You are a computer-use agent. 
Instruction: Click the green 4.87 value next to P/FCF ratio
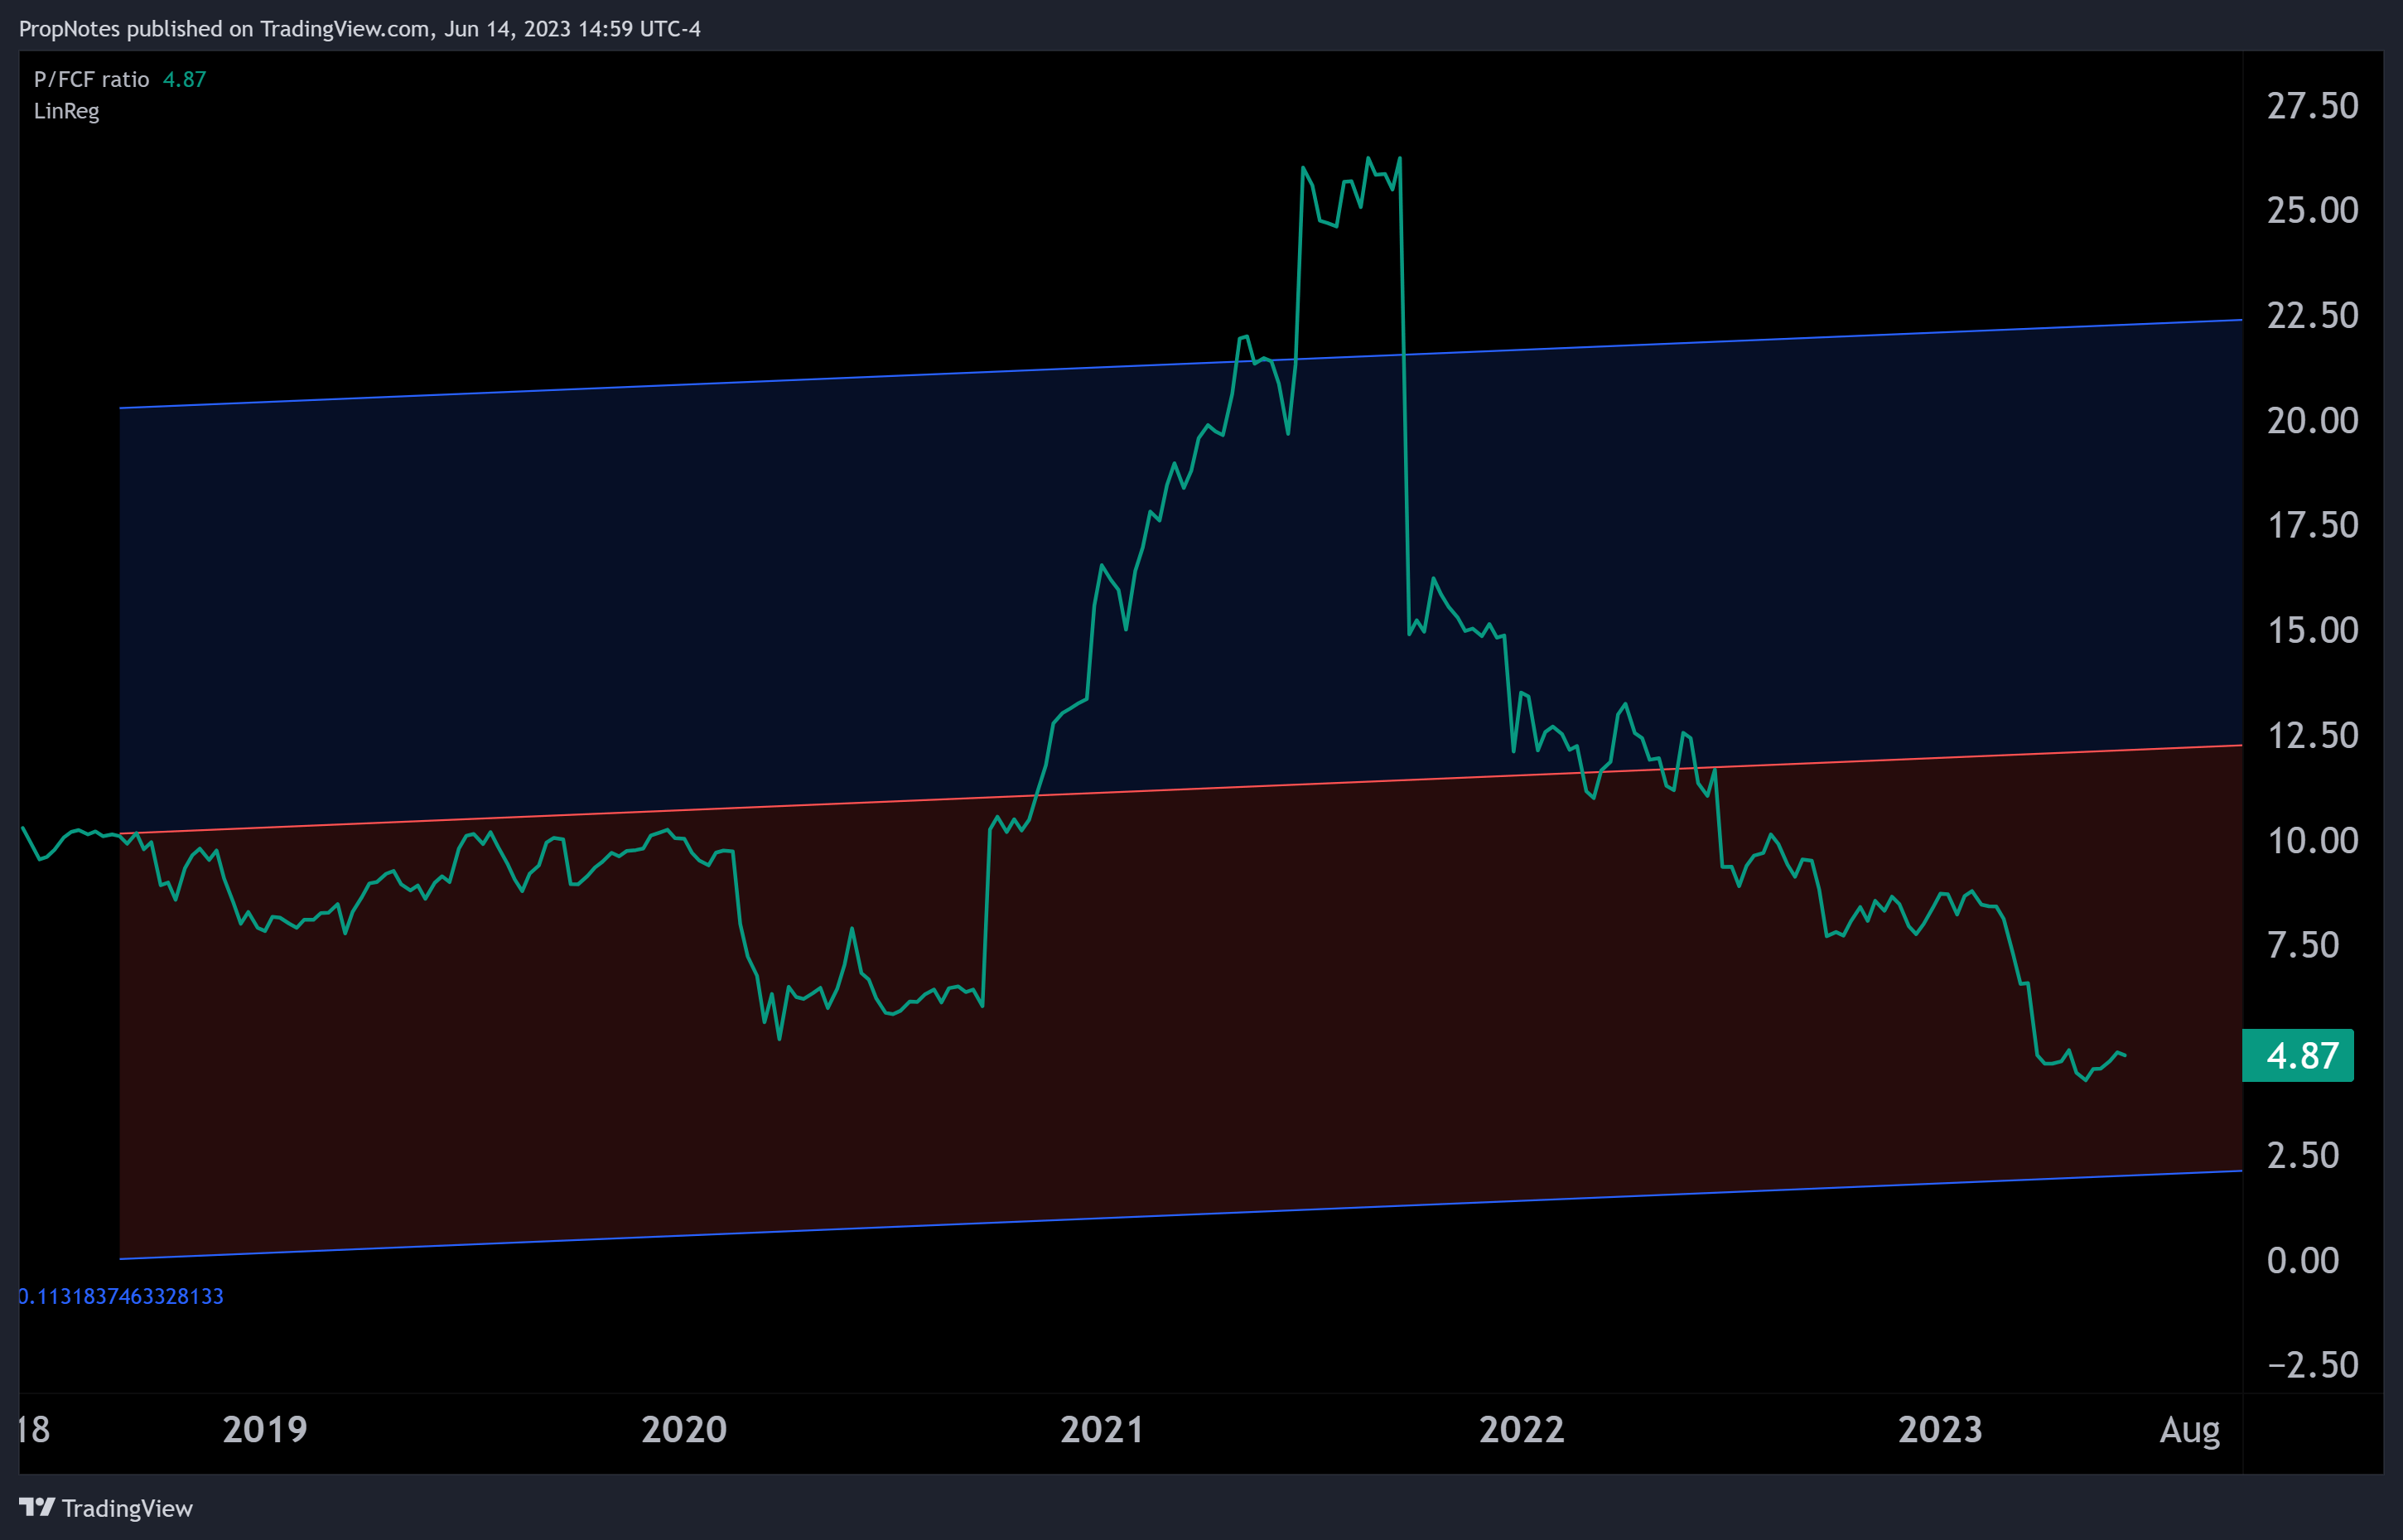pos(185,79)
